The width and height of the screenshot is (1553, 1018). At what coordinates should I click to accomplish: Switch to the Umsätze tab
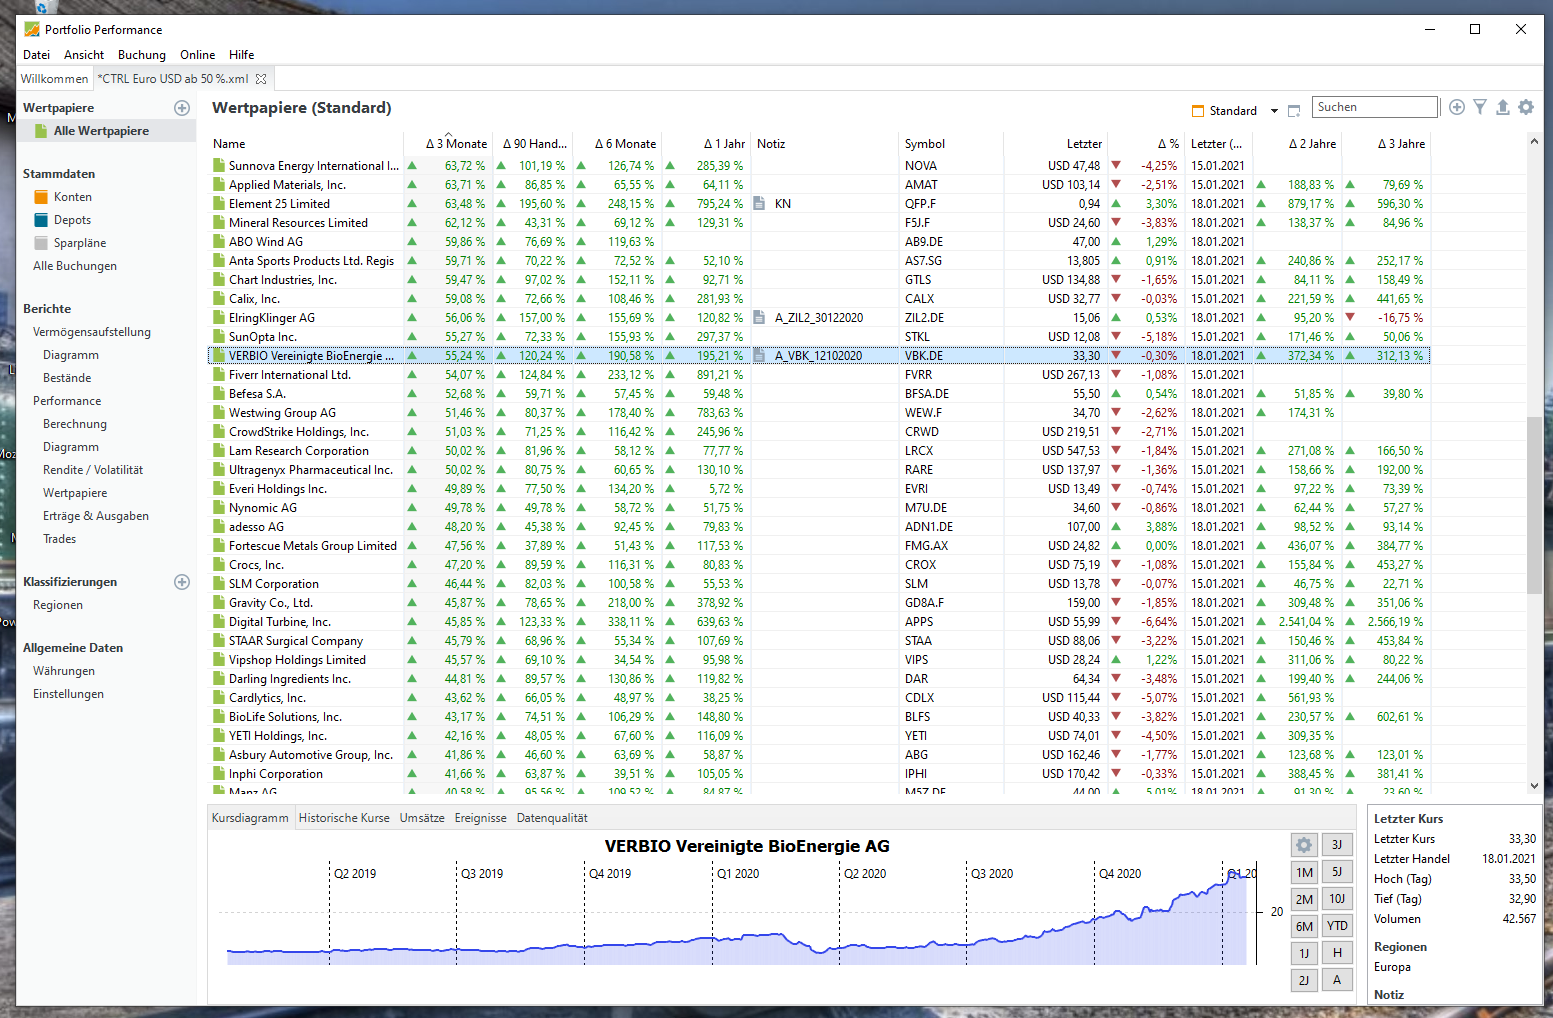point(422,818)
